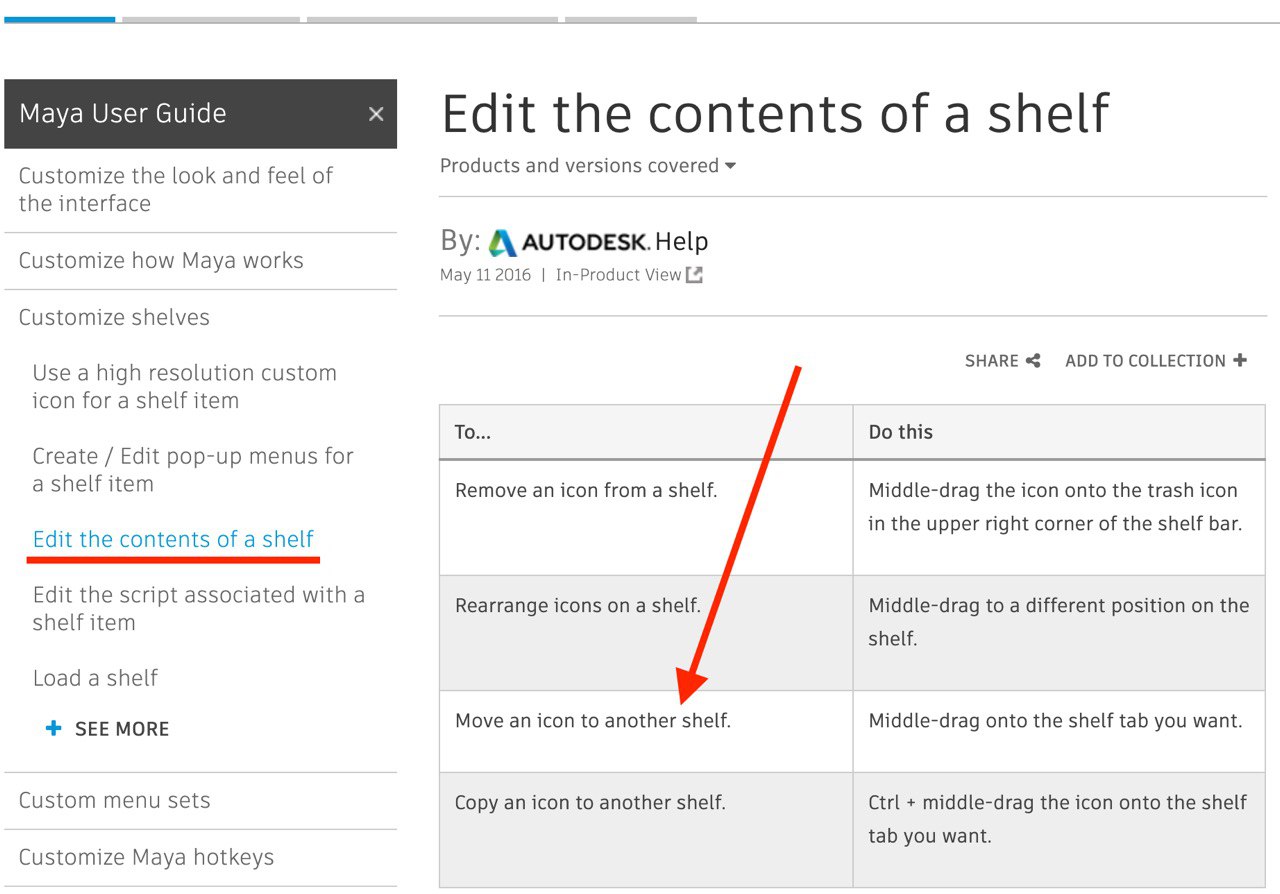Click 'Middle-drag the icon onto the trash icon' cell

pos(1059,517)
